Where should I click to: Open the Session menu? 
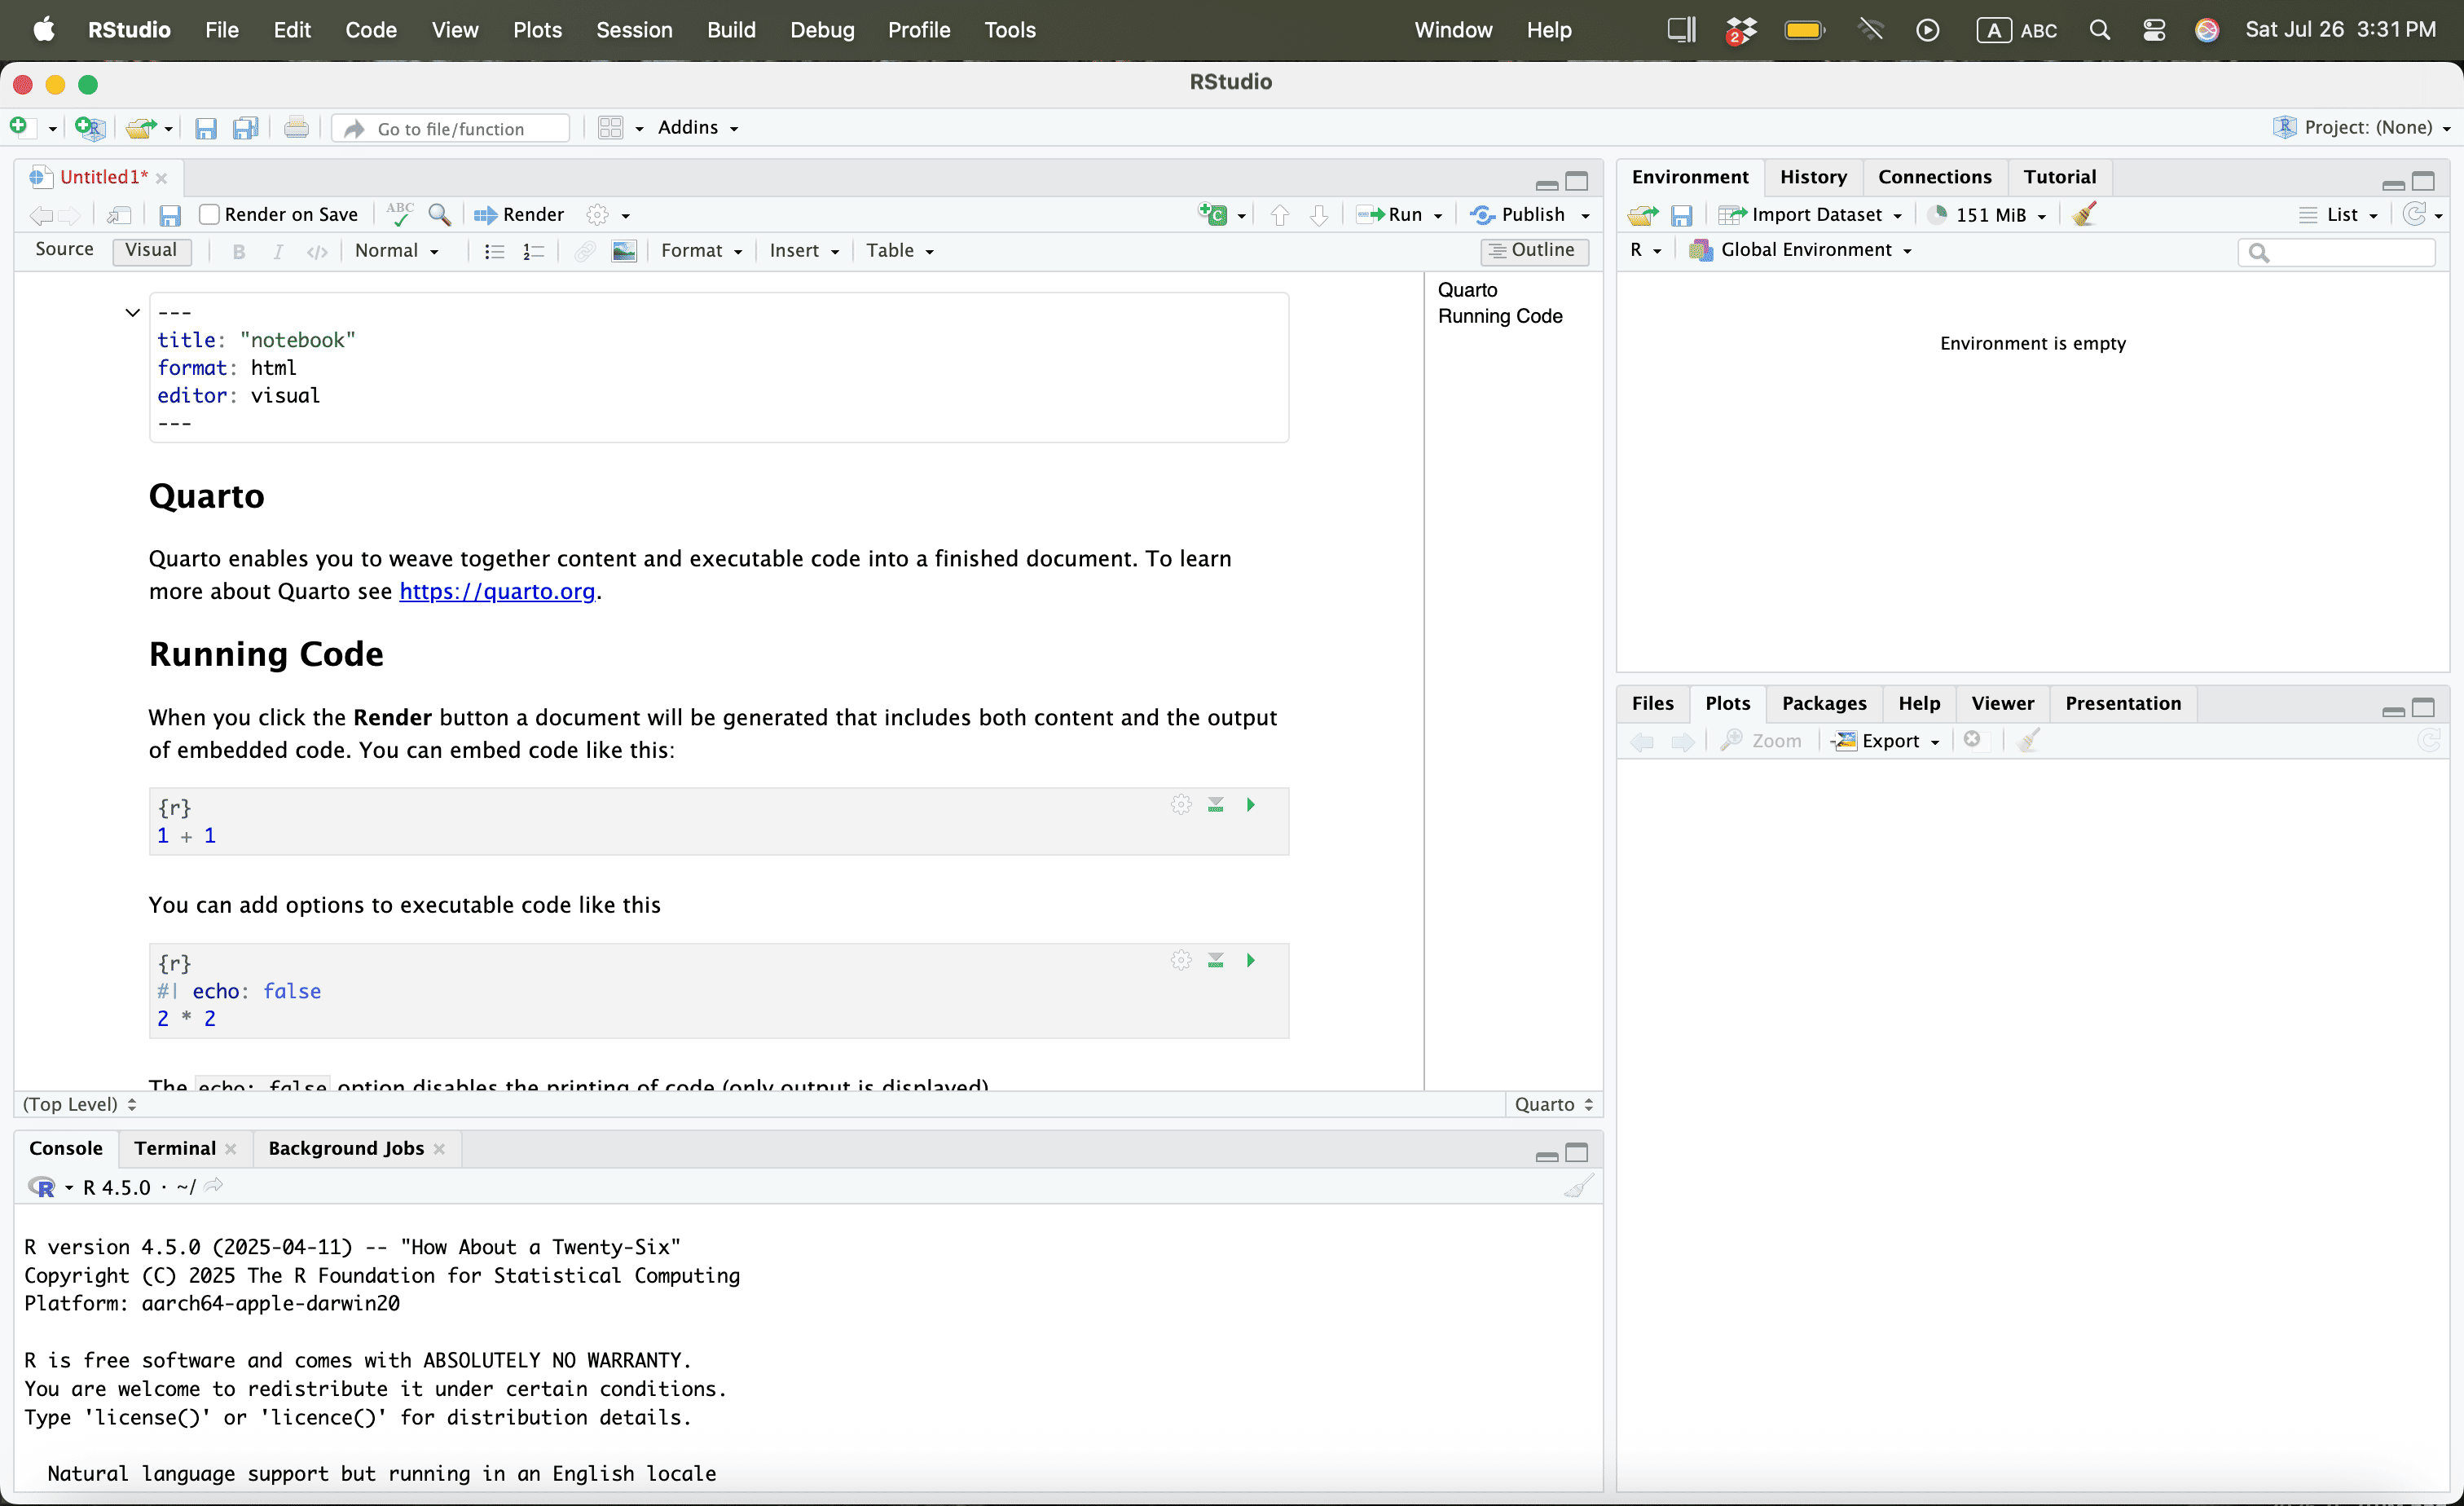[x=634, y=30]
